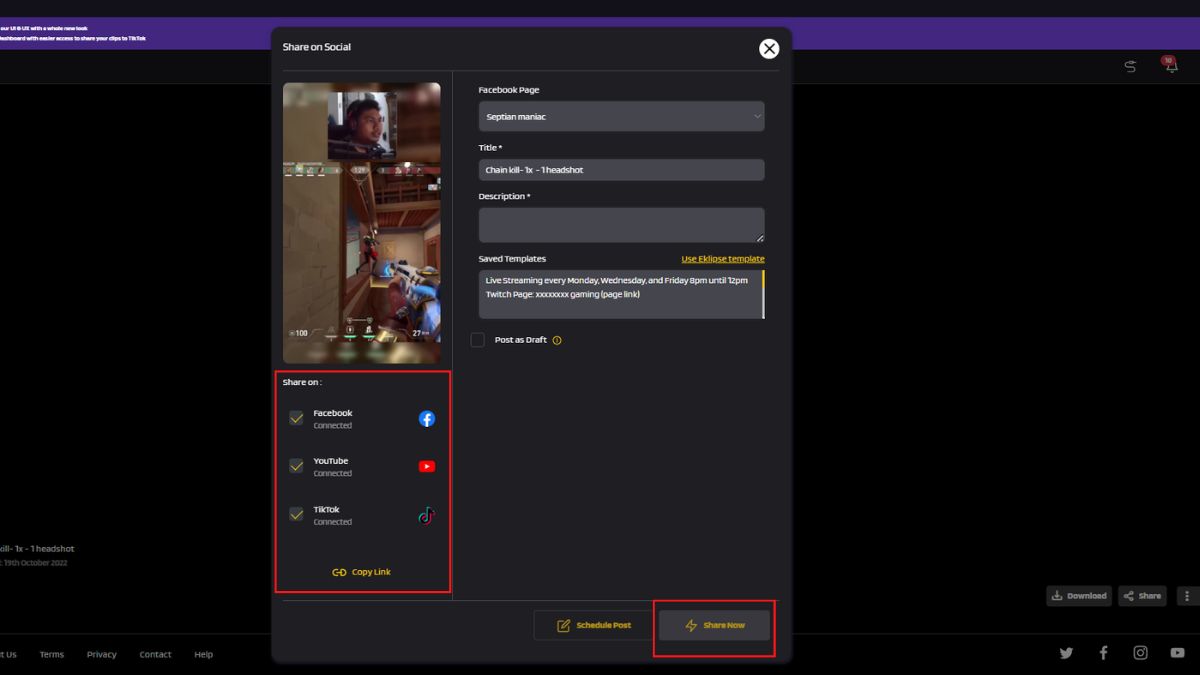This screenshot has width=1200, height=675.
Task: Click the TikTok platform icon
Action: tap(426, 514)
